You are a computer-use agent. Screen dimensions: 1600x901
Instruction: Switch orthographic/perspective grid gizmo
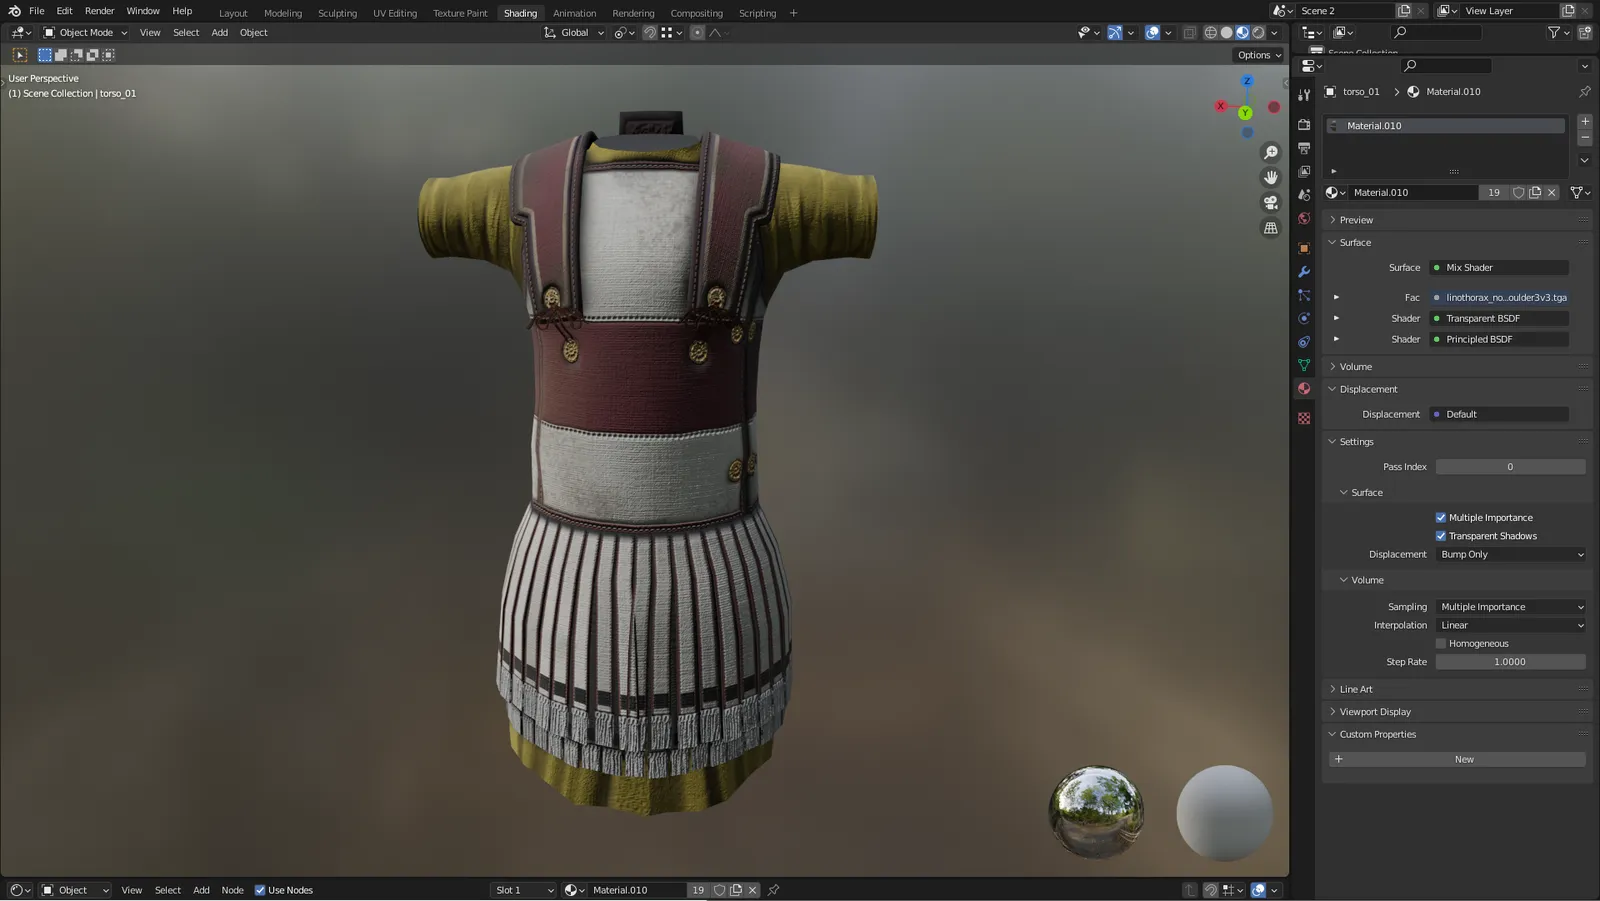point(1271,228)
